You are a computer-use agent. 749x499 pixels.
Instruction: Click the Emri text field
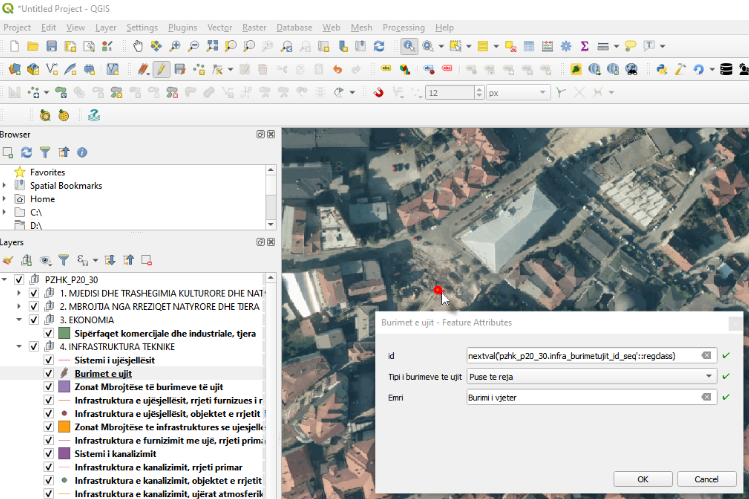point(582,397)
